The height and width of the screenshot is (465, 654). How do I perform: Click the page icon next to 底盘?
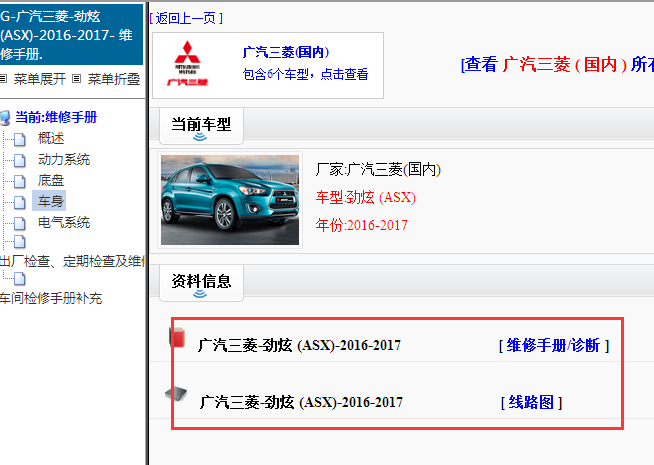tap(19, 181)
